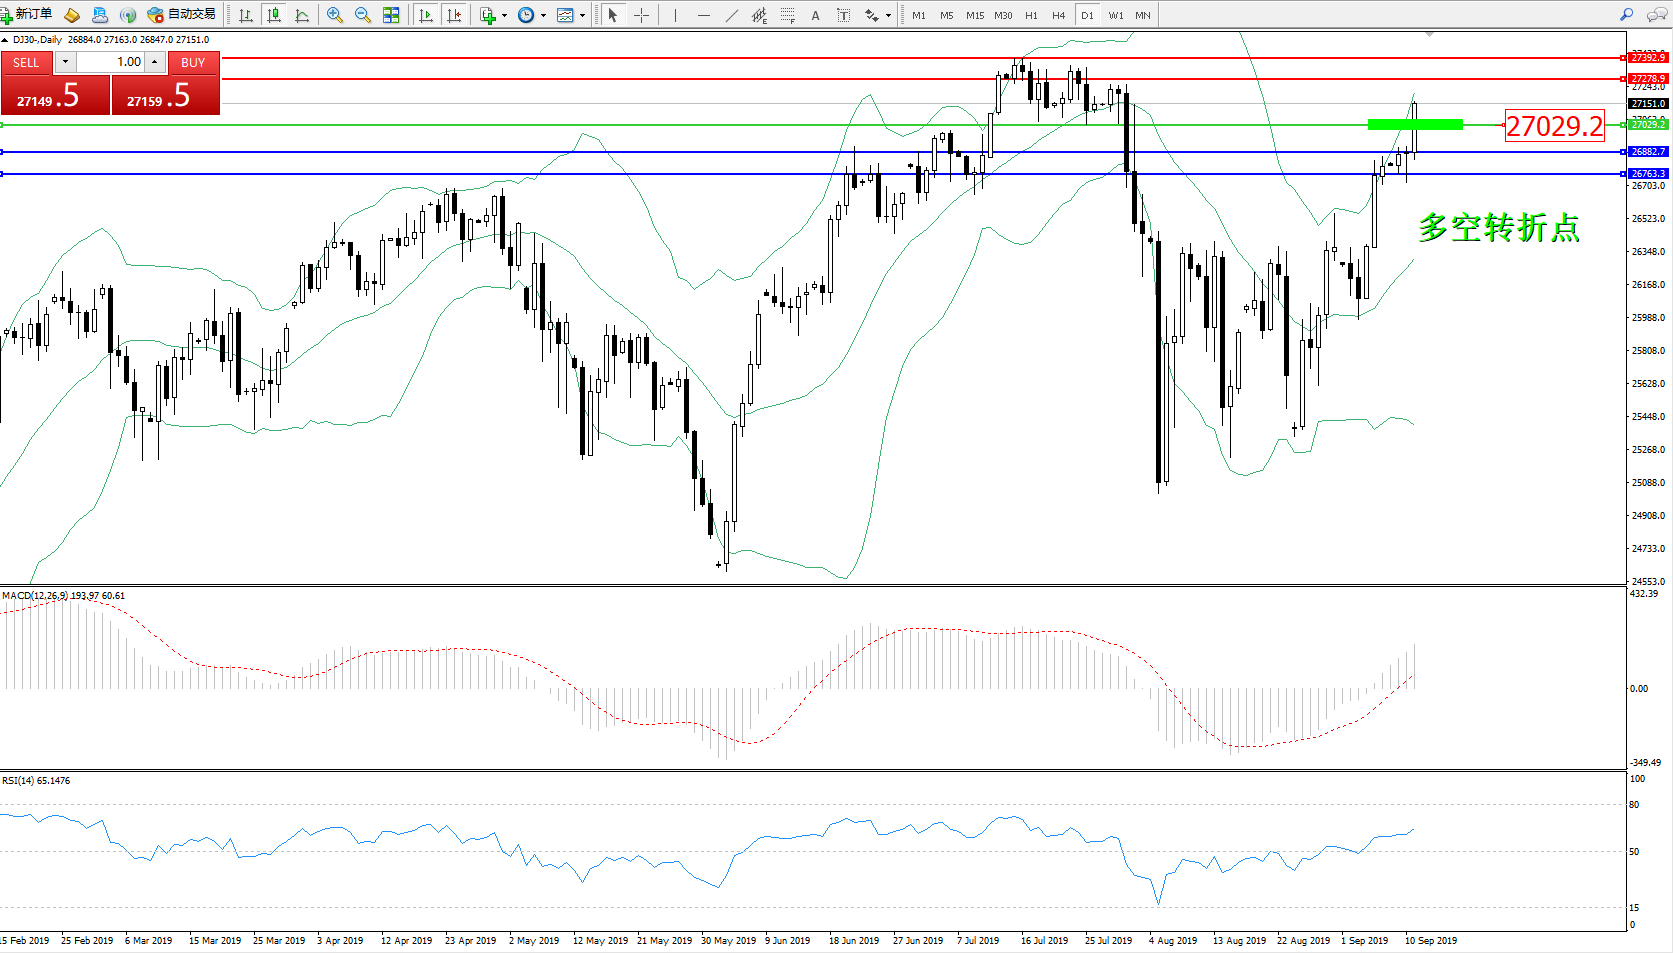Switch to the W1 weekly timeframe

pos(1116,15)
